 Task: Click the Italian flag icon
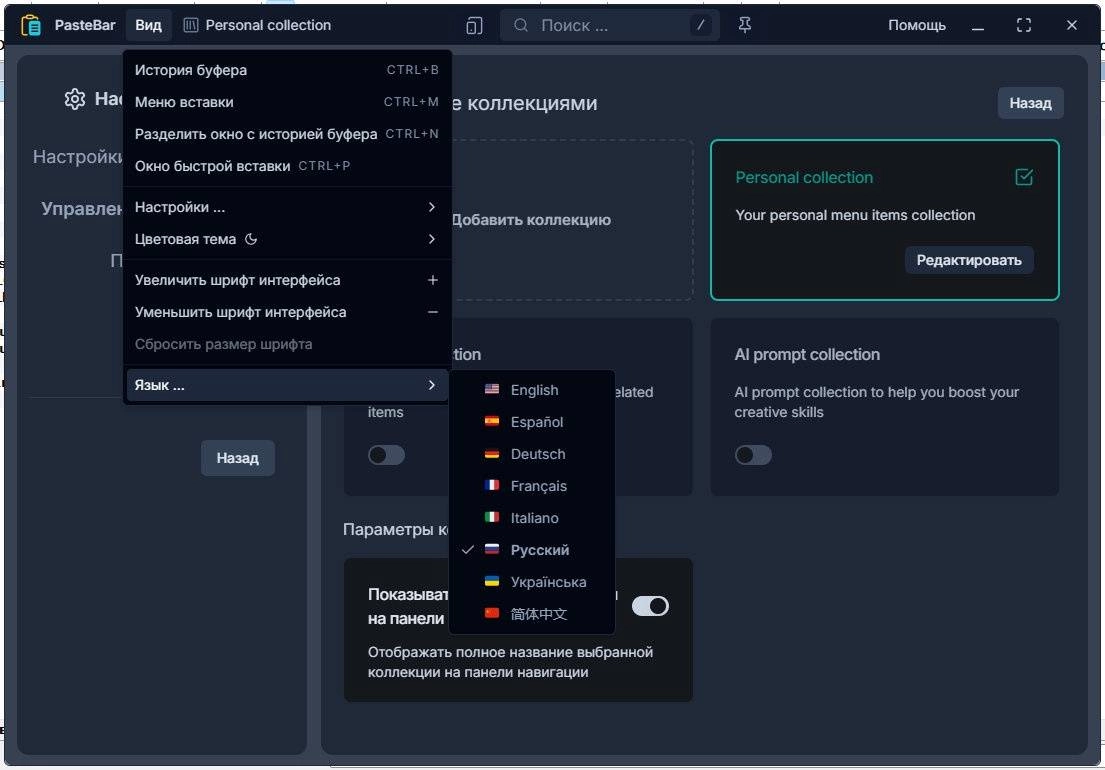click(492, 517)
